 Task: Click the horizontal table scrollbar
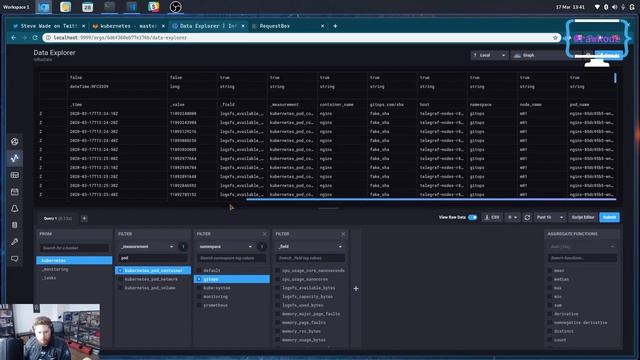pos(431,200)
